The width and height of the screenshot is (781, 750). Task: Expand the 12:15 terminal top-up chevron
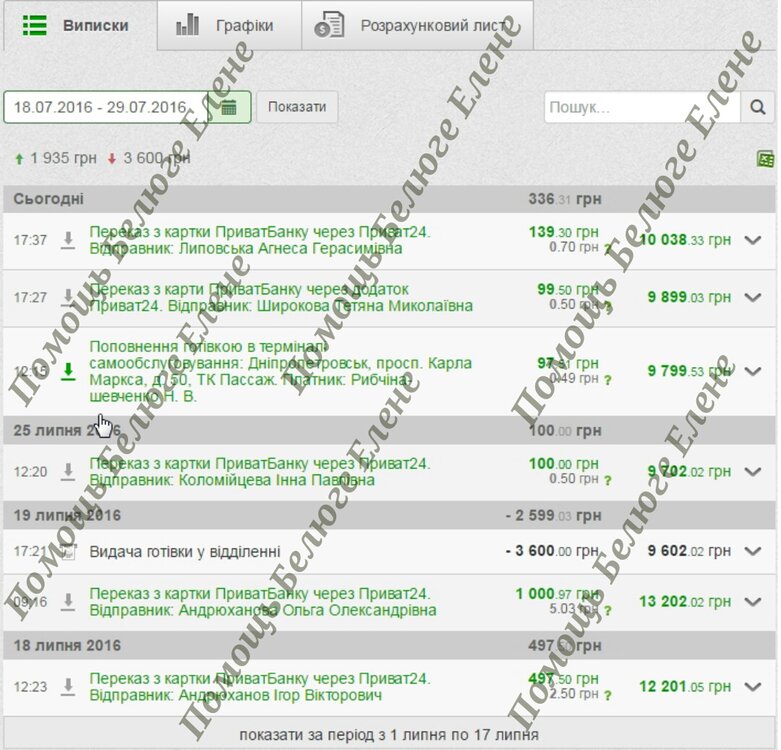(x=753, y=371)
